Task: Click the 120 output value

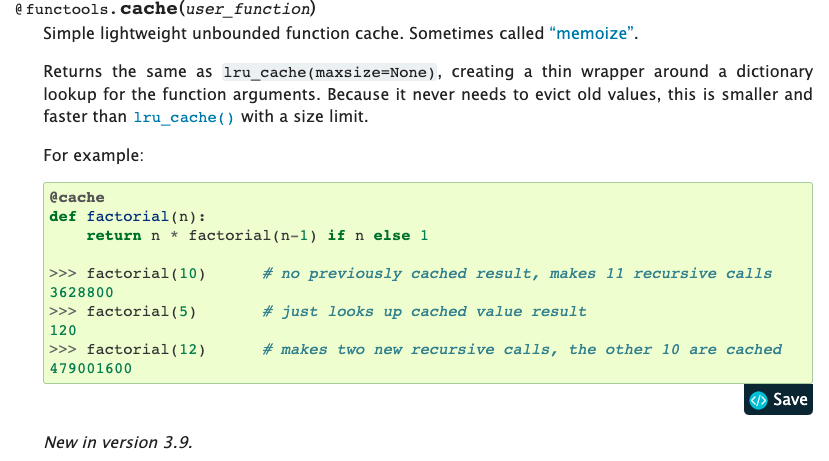Action: coord(62,330)
